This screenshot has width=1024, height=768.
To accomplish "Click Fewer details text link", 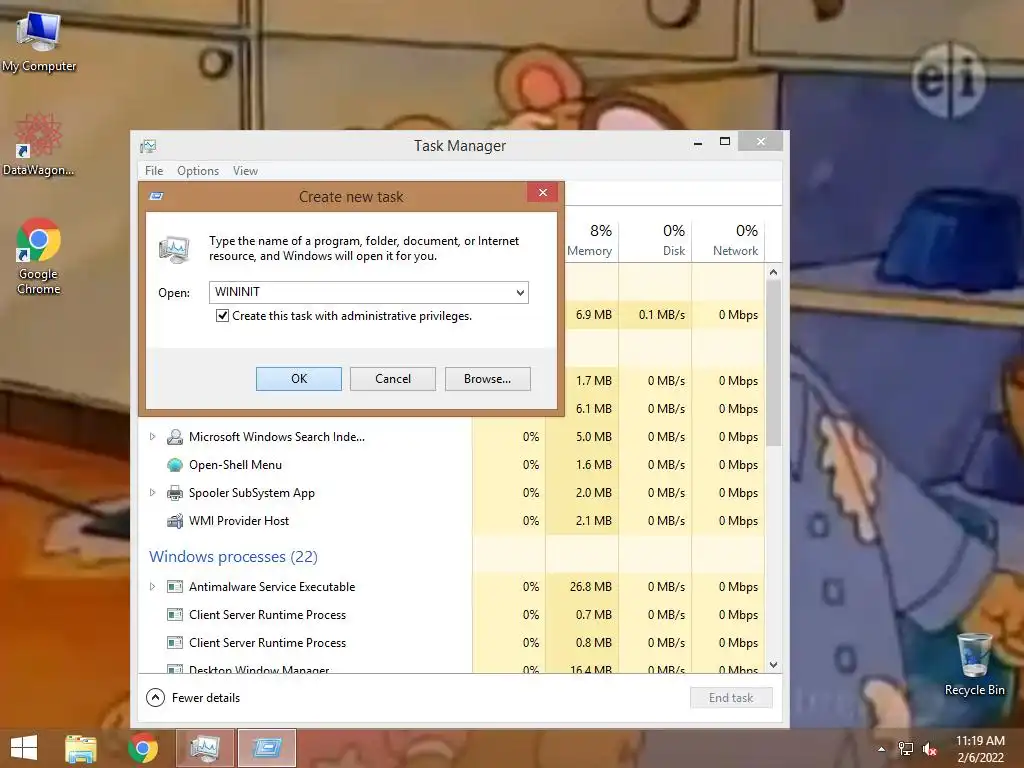I will tap(206, 697).
